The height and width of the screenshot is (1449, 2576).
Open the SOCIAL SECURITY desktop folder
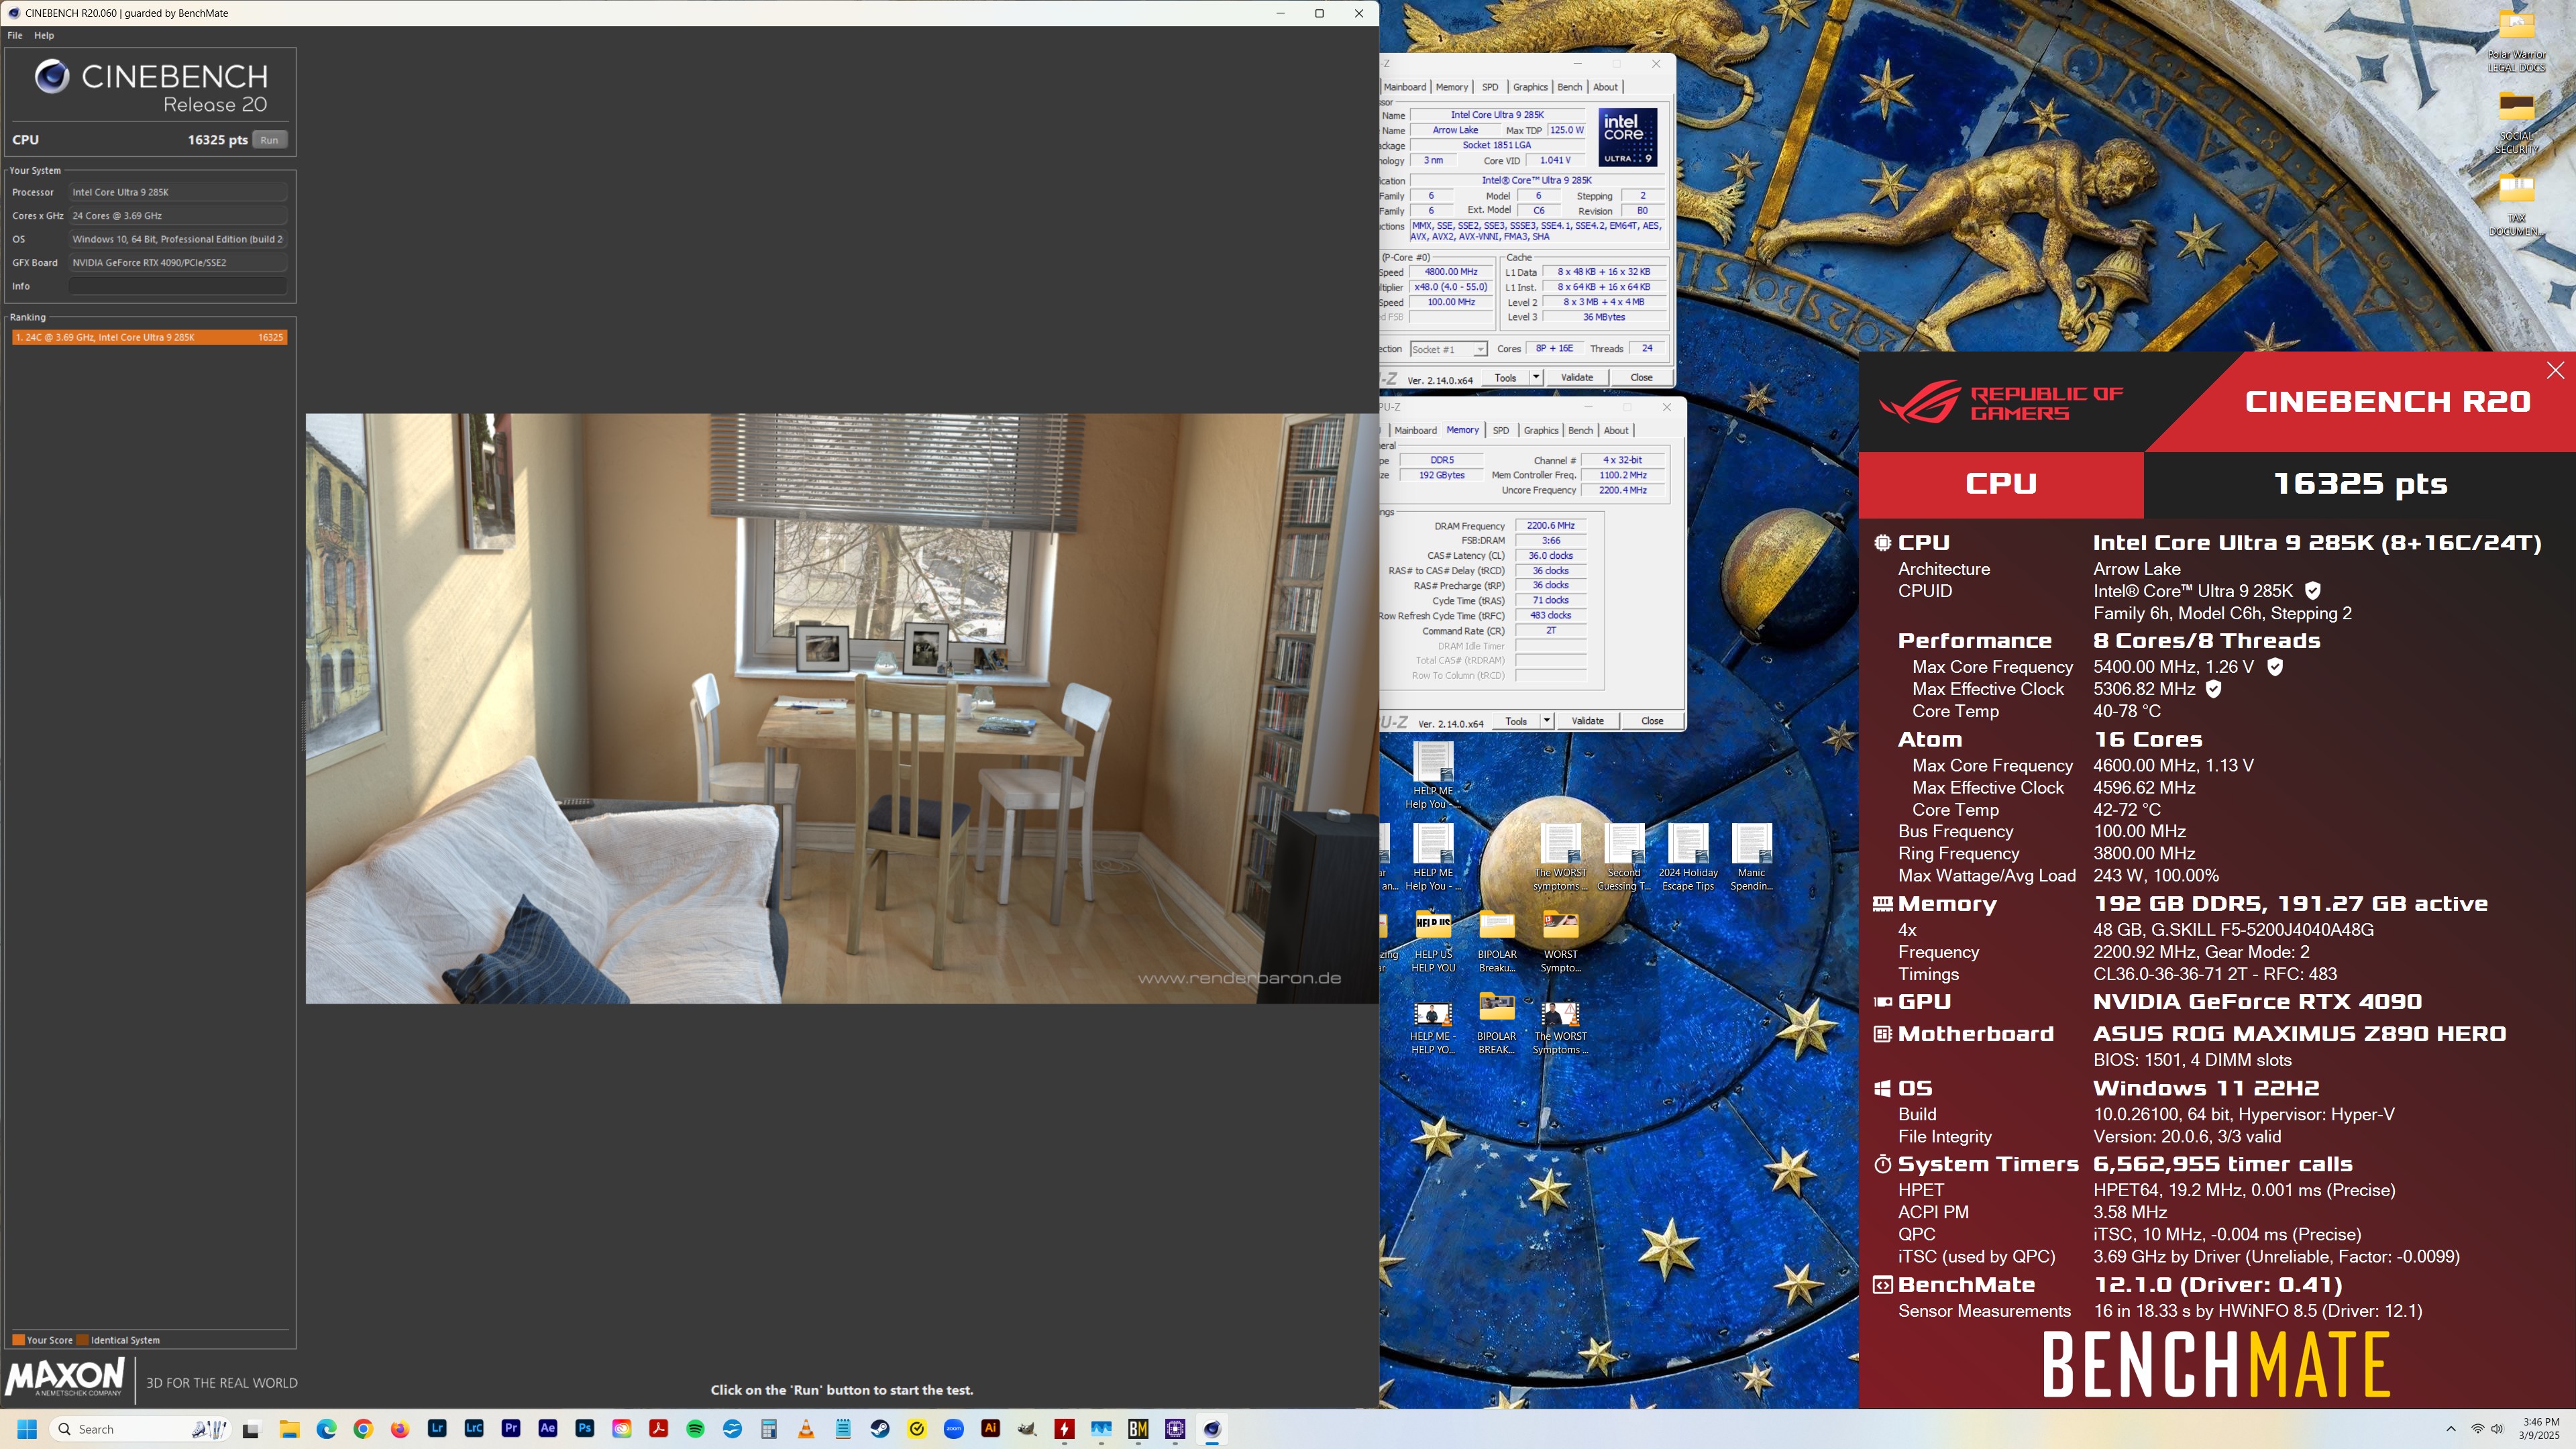coord(2516,122)
